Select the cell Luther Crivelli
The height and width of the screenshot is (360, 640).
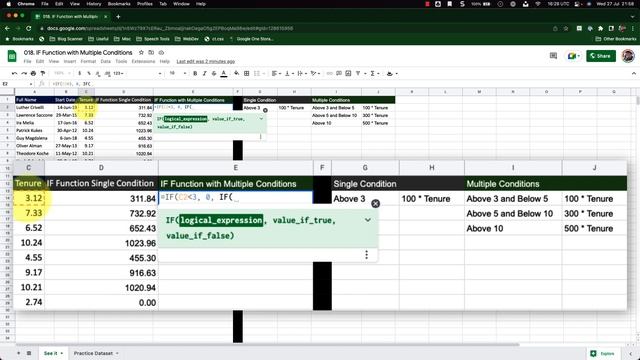point(34,107)
